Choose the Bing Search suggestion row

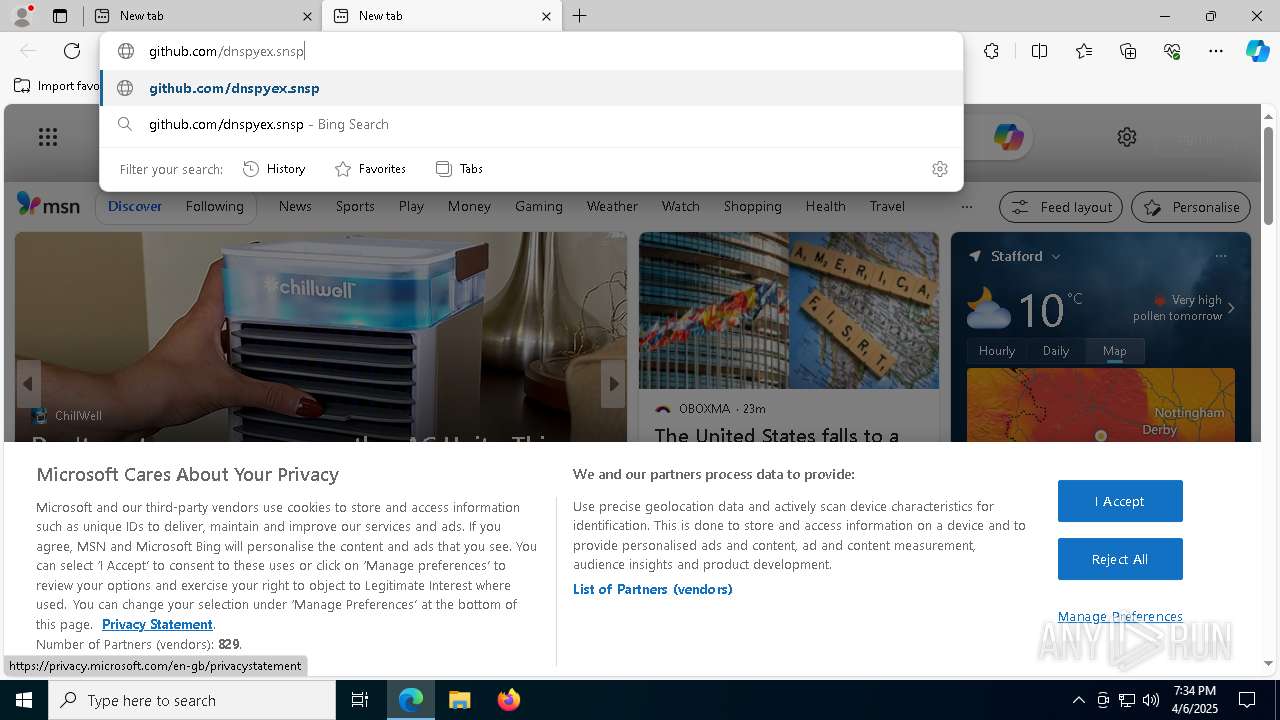tap(531, 124)
